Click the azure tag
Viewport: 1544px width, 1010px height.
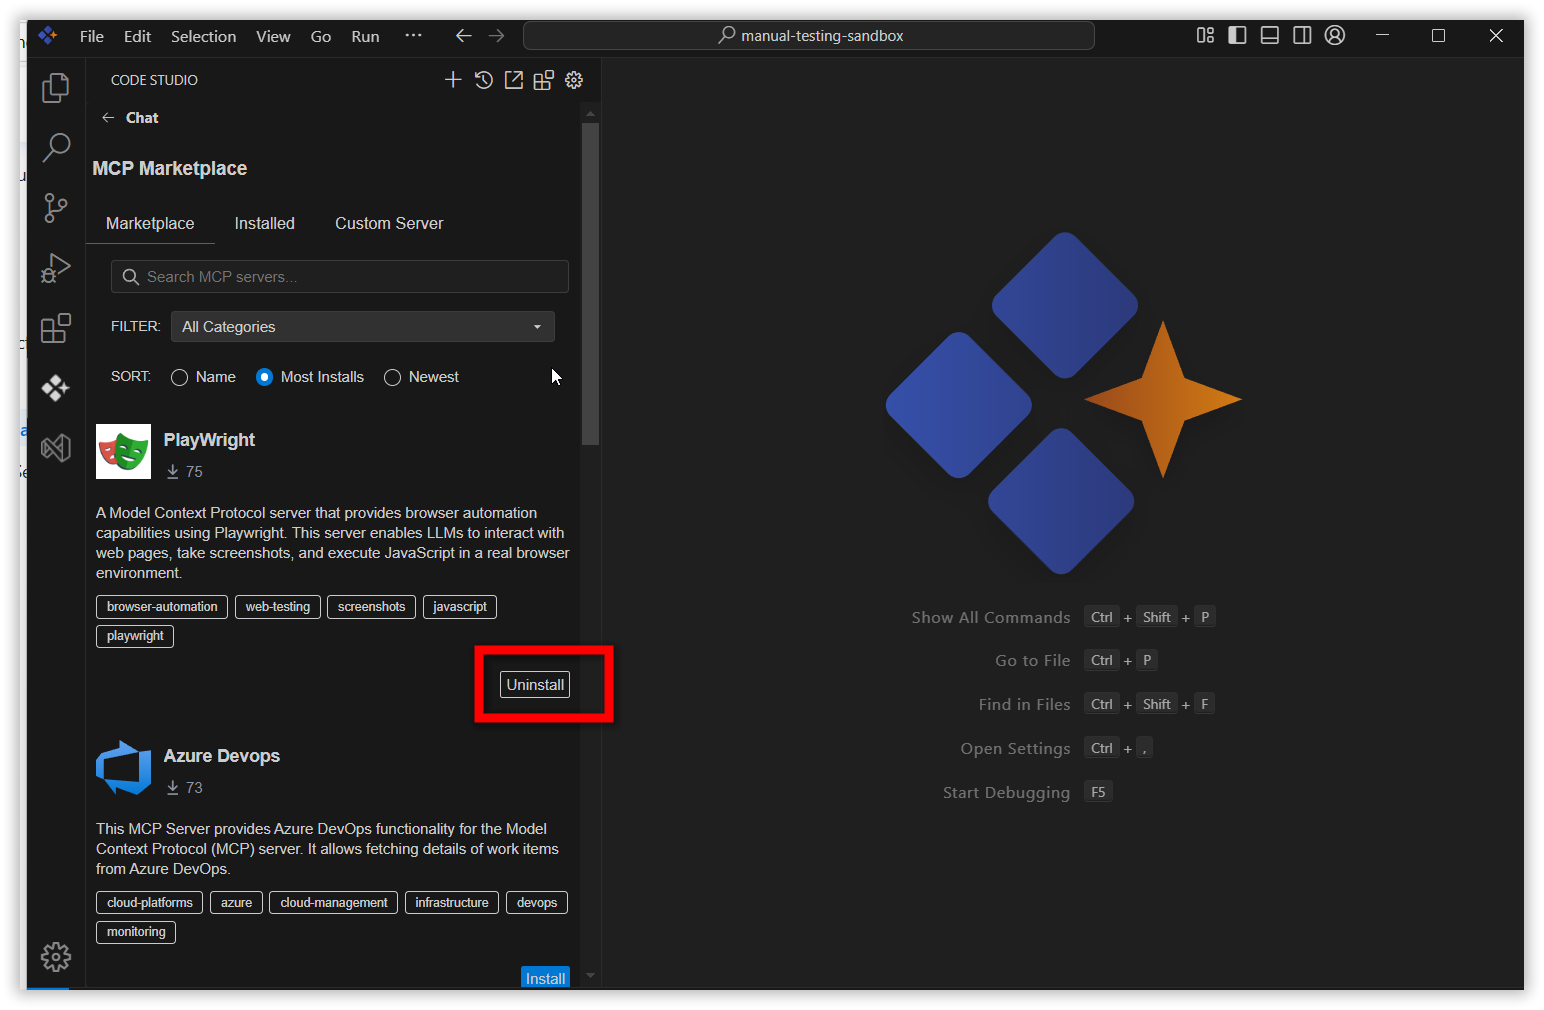click(237, 903)
